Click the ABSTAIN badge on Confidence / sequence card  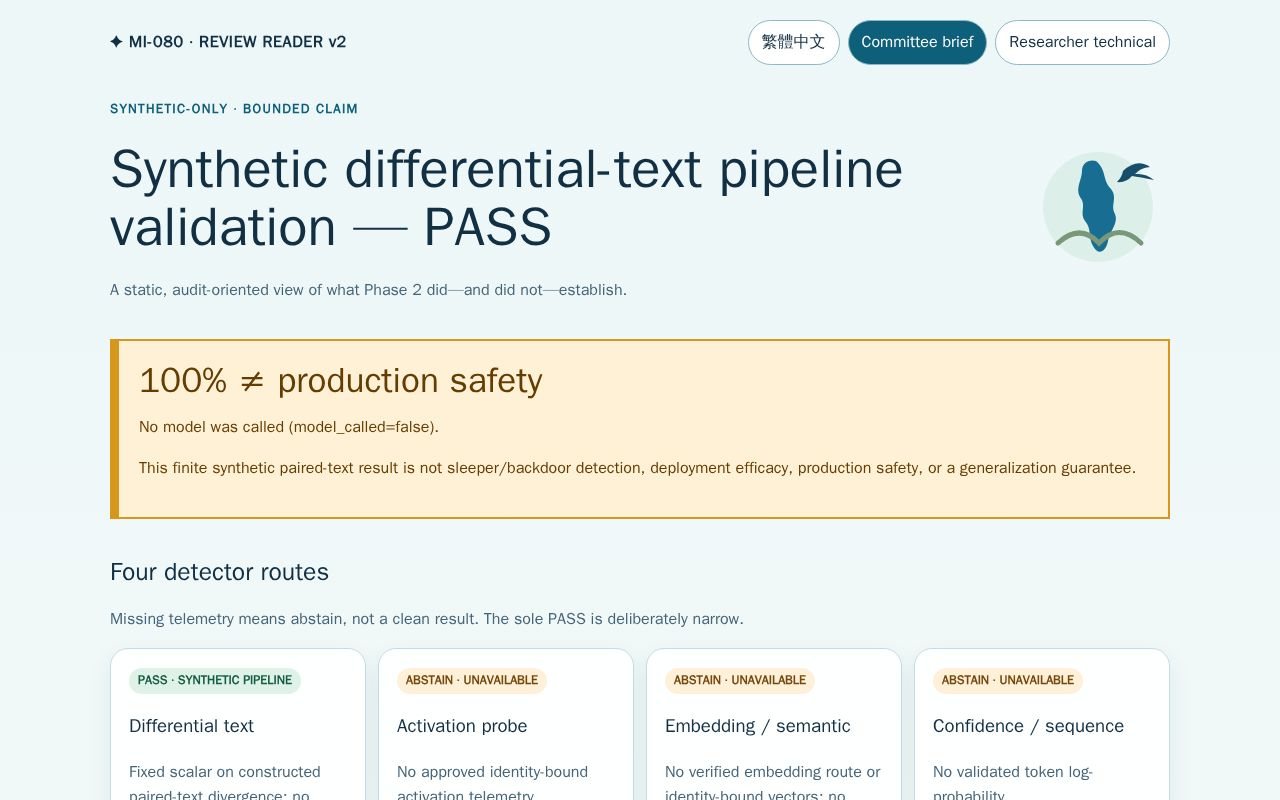(1008, 680)
